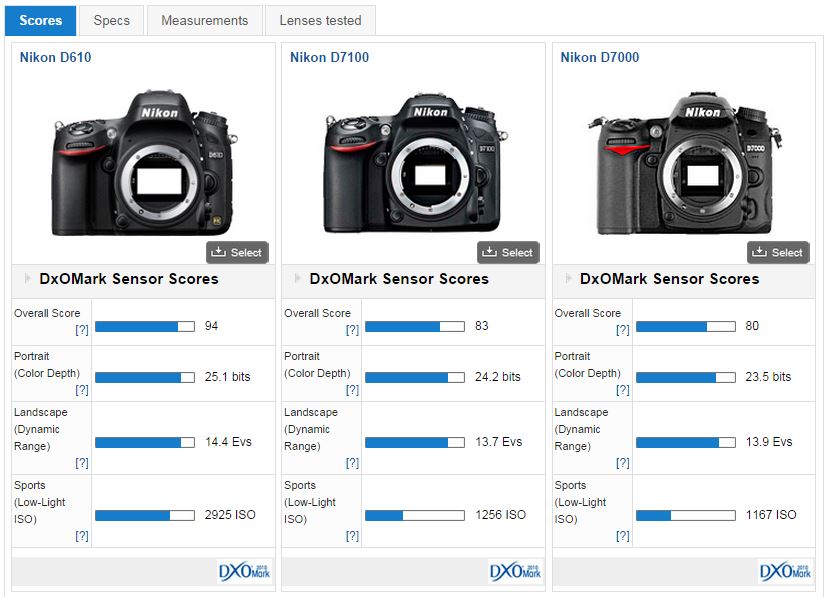Click the 23.5 bits color depth value

(x=768, y=376)
